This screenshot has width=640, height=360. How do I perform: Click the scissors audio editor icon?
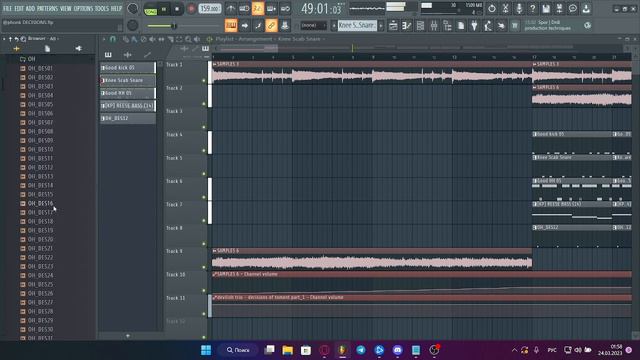[x=505, y=9]
